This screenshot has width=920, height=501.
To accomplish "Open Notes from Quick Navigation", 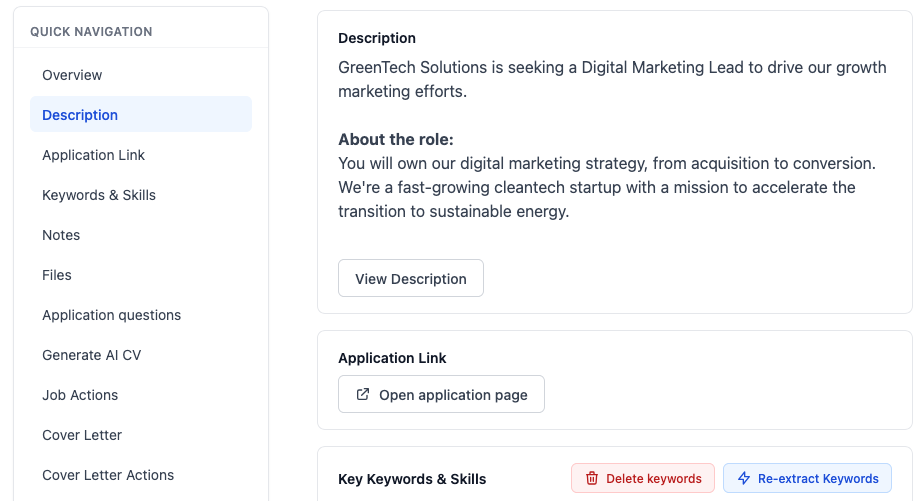I will pos(61,235).
